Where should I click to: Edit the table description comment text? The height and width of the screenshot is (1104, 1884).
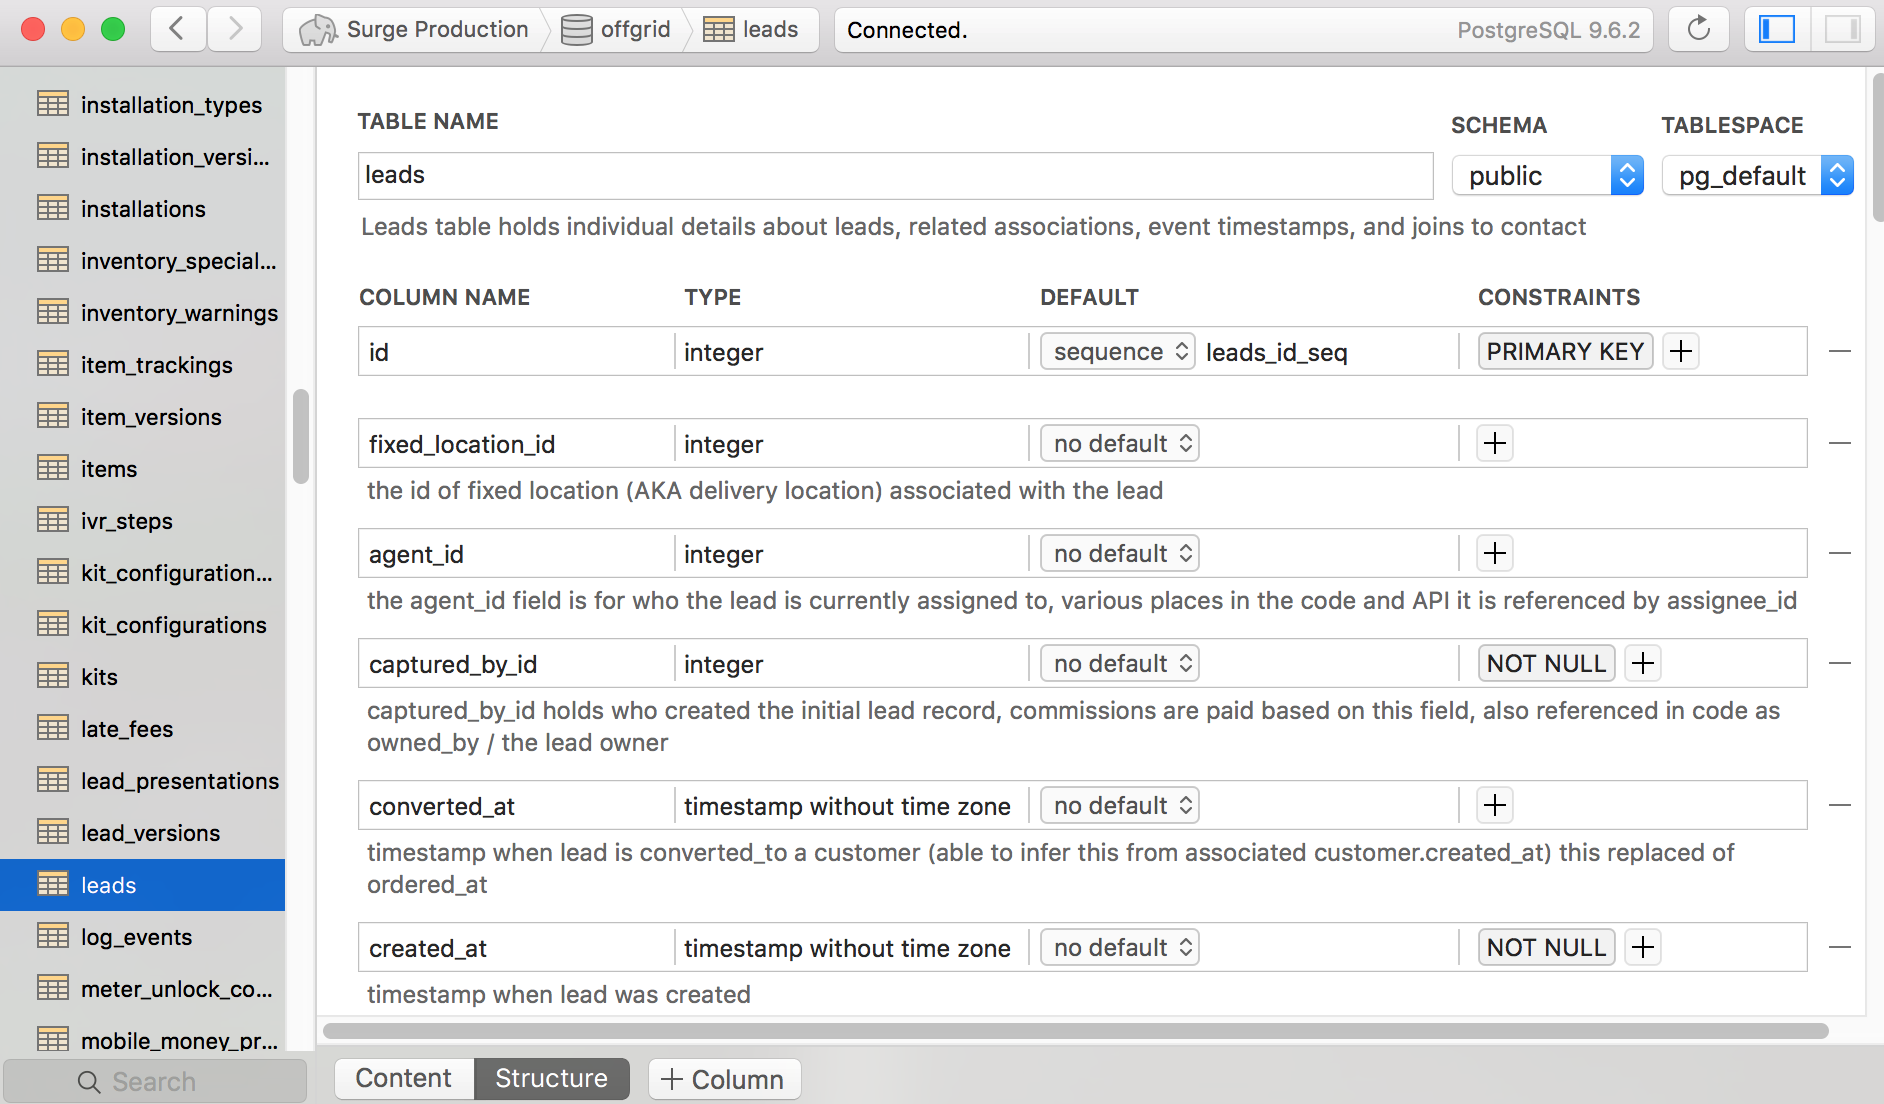click(973, 227)
